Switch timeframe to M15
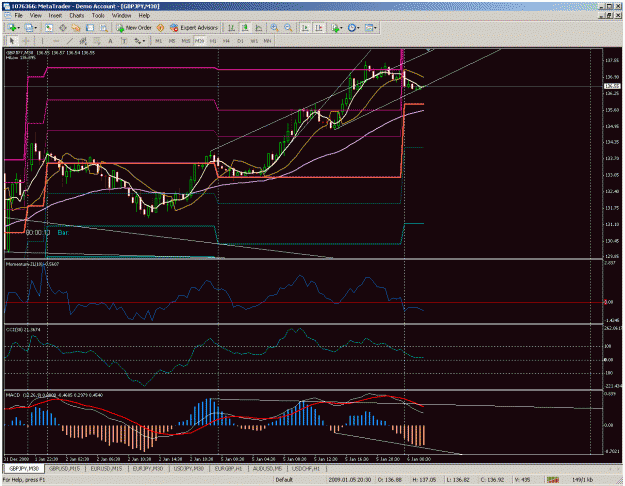This screenshot has height=486, width=625. (x=186, y=41)
